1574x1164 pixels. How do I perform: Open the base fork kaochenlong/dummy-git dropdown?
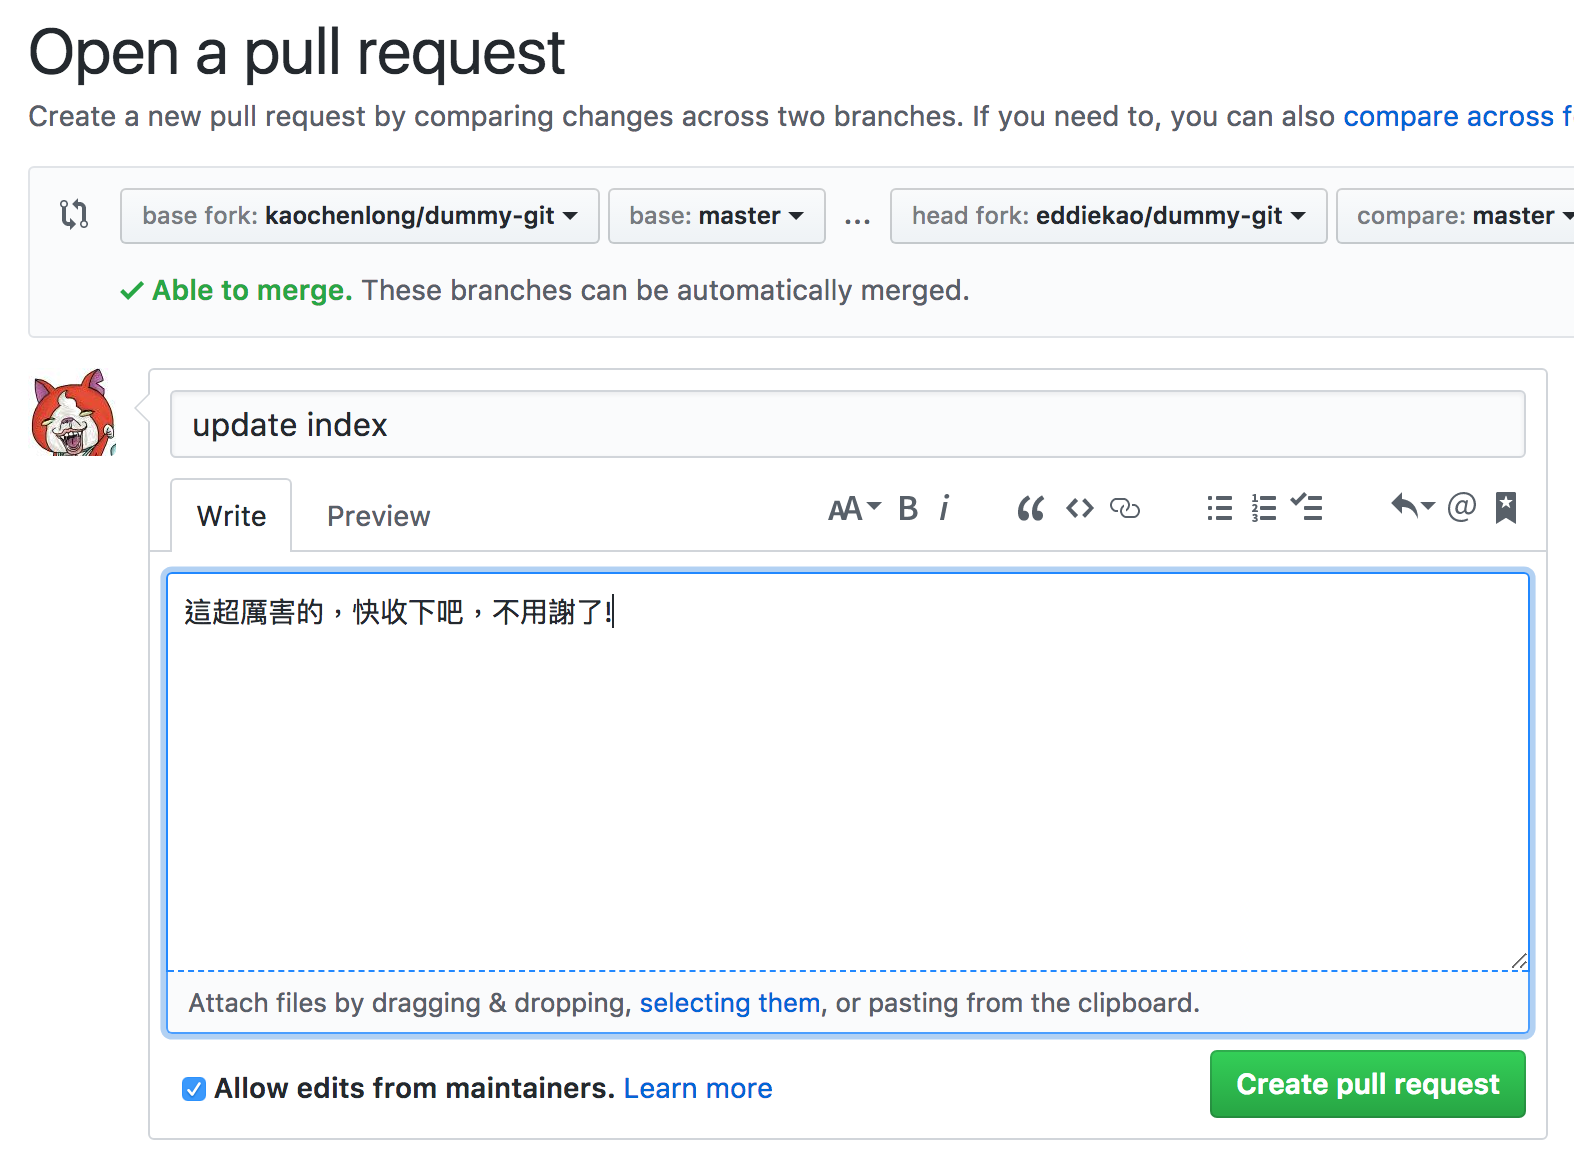(359, 216)
